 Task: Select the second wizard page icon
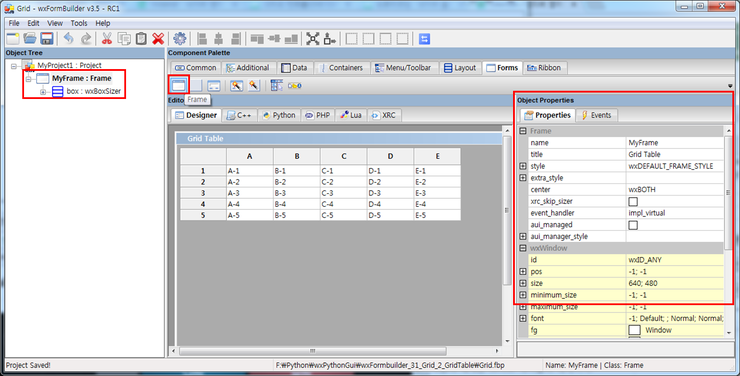click(254, 85)
